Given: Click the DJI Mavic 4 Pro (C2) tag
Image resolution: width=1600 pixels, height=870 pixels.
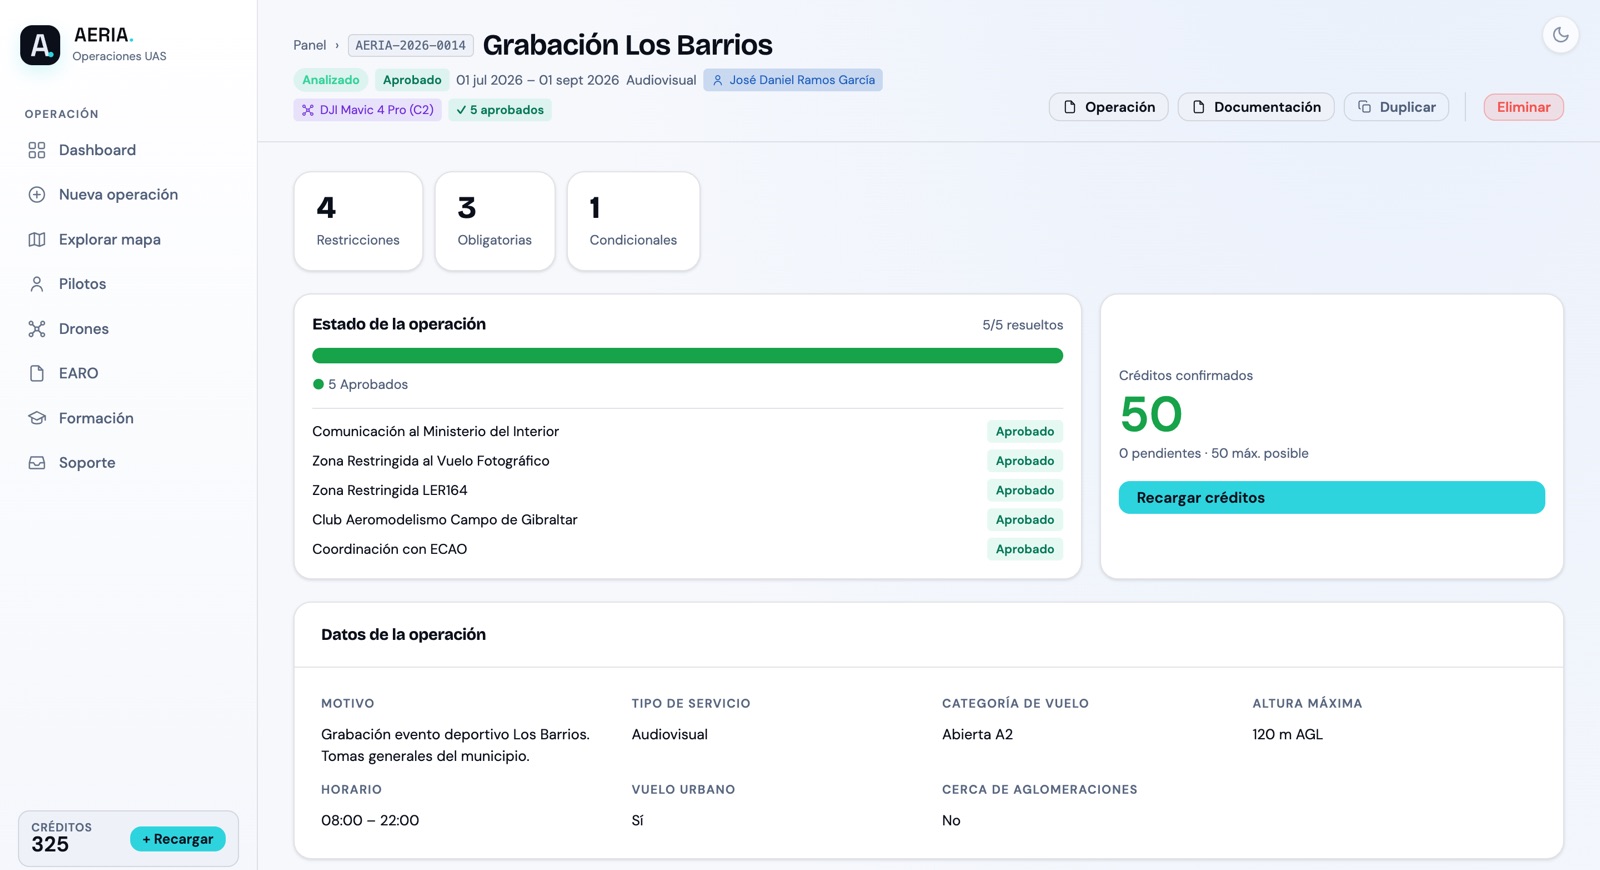Looking at the screenshot, I should [367, 110].
